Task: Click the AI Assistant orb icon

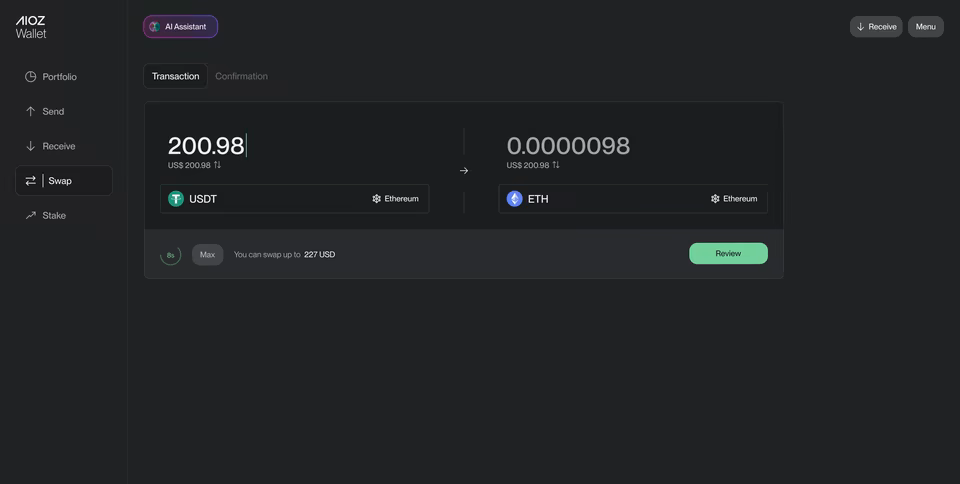Action: click(x=155, y=27)
